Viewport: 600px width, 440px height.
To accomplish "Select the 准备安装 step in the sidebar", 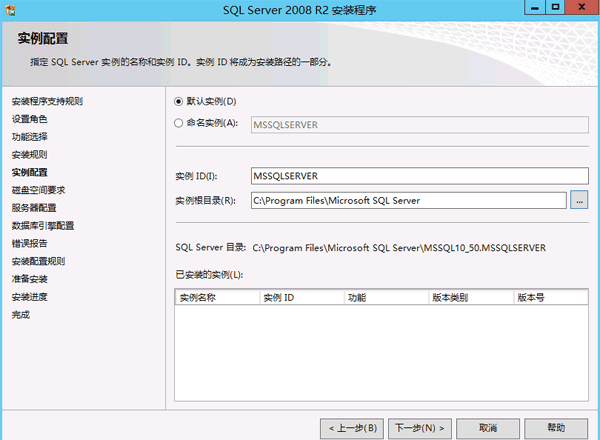I will click(x=29, y=279).
